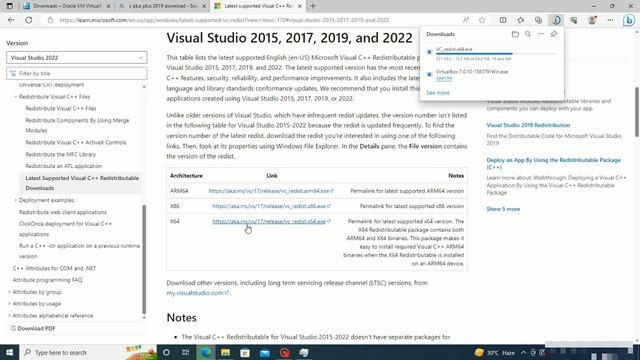Toggle the Downloads toolbar icon
The width and height of the screenshot is (640, 360).
pyautogui.click(x=556, y=20)
